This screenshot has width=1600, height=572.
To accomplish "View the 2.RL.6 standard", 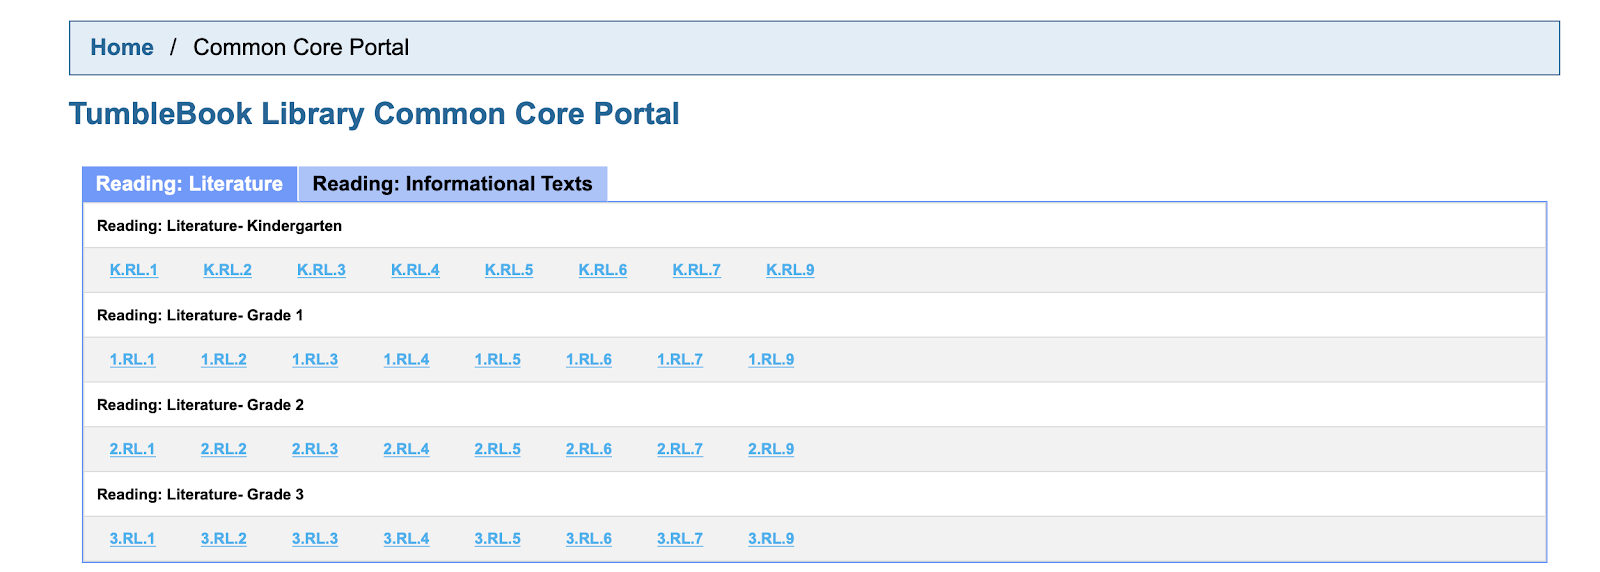I will (x=589, y=449).
